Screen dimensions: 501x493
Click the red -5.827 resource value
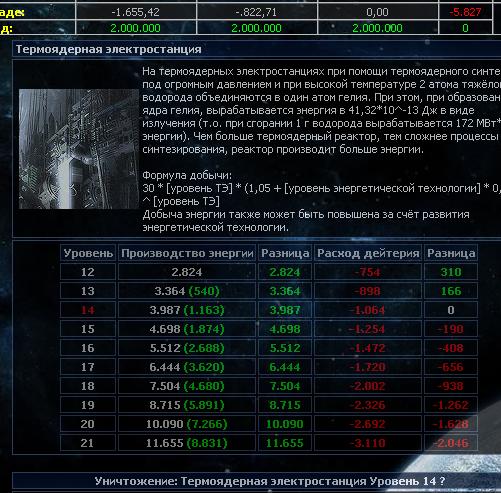465,12
